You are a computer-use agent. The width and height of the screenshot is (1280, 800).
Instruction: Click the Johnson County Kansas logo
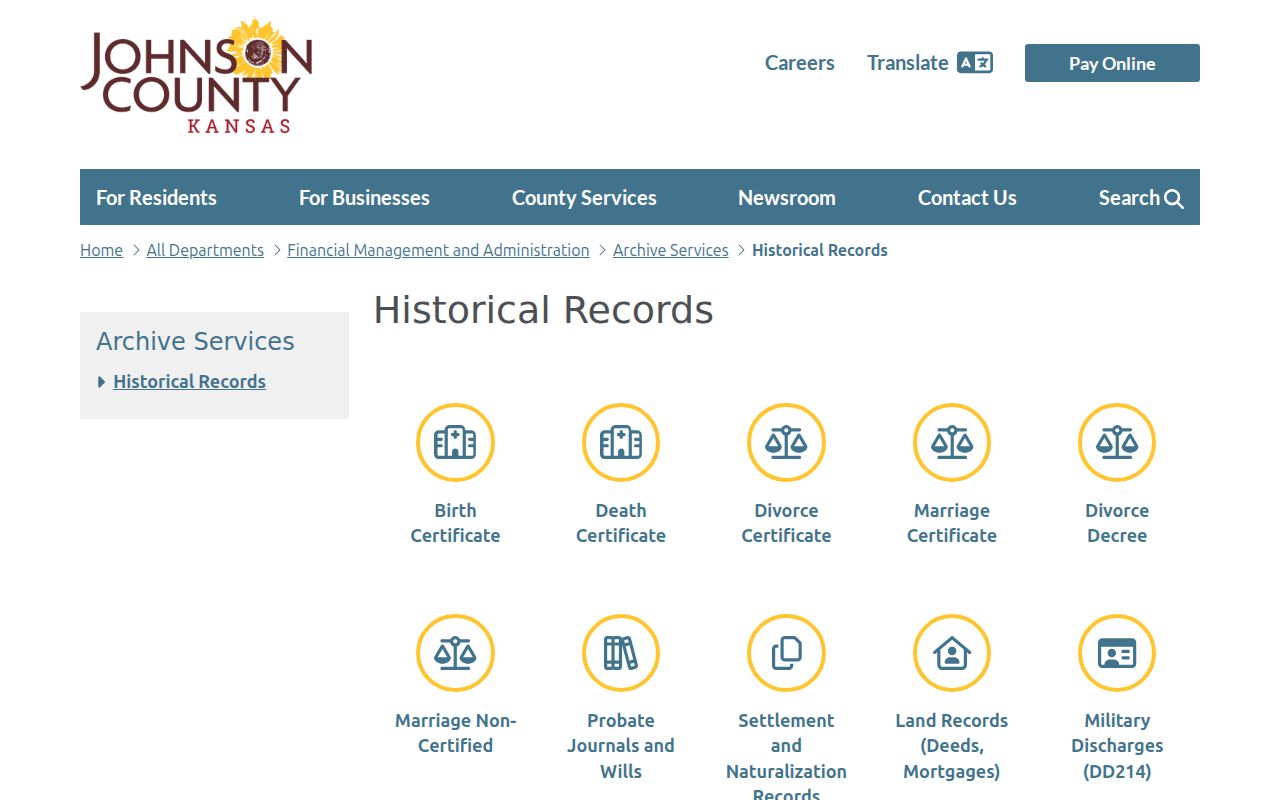(197, 76)
